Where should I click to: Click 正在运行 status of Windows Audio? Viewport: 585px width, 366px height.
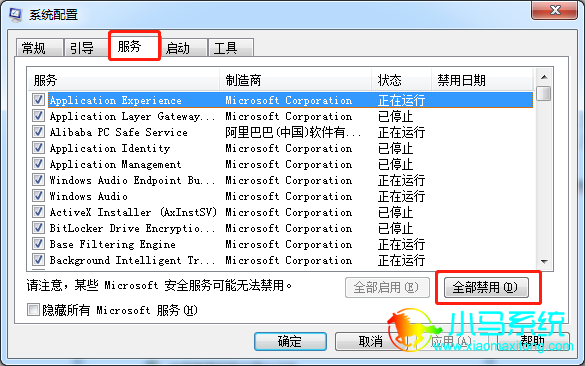(x=401, y=196)
